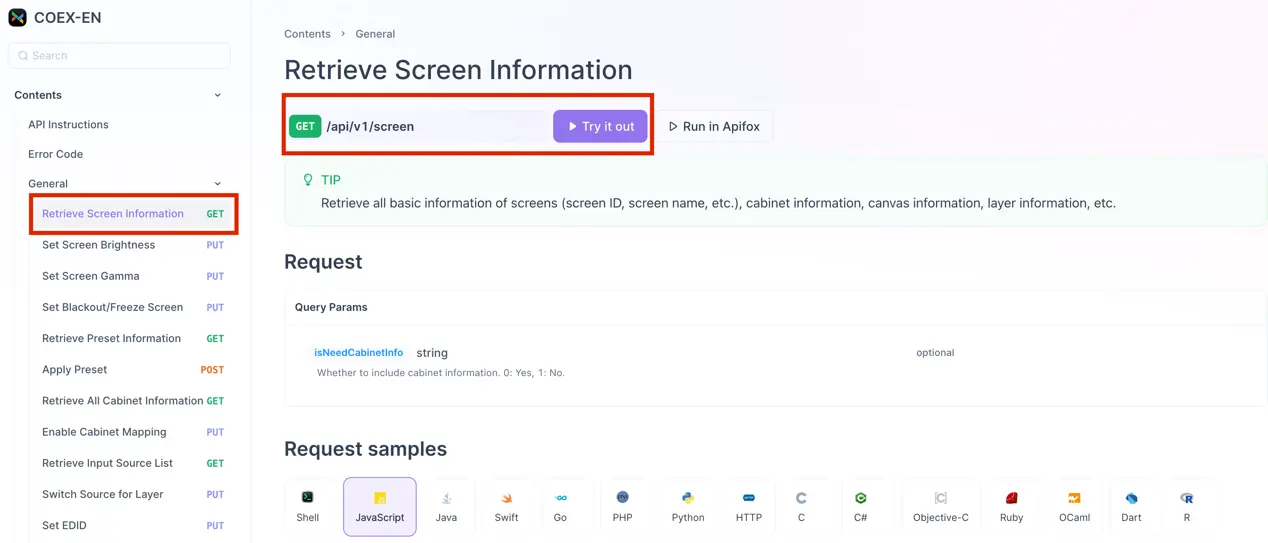
Task: Select the PHP language icon
Action: (622, 498)
